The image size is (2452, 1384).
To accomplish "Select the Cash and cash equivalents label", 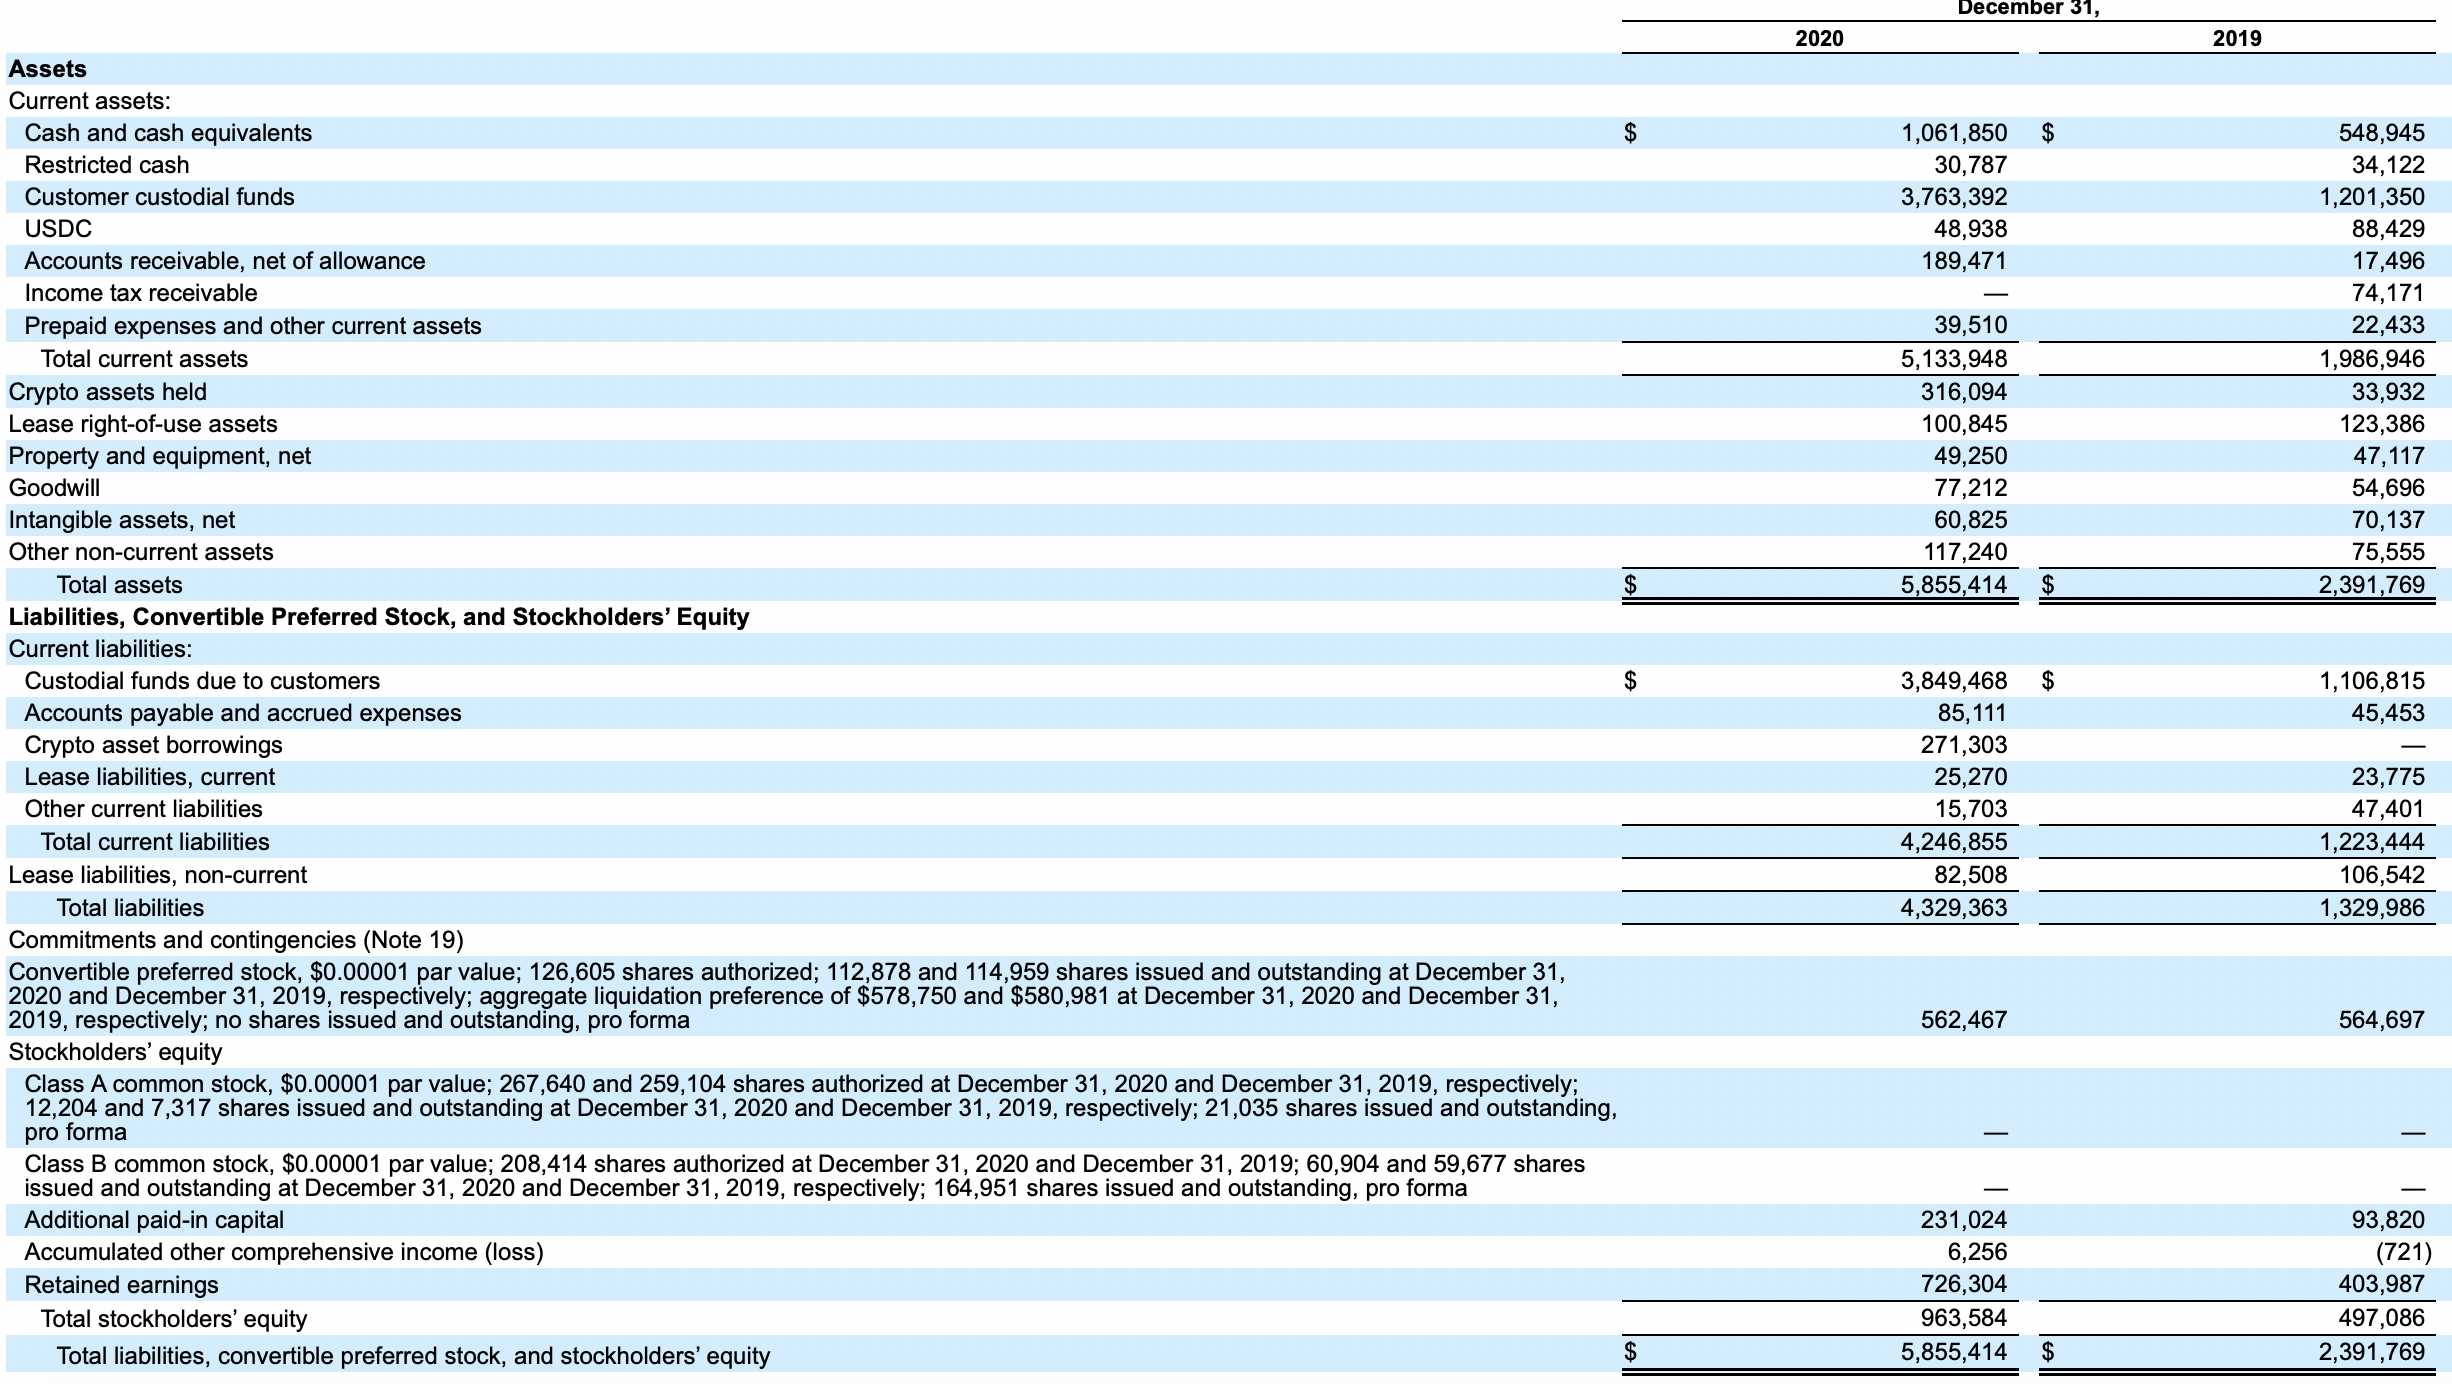I will pyautogui.click(x=168, y=133).
